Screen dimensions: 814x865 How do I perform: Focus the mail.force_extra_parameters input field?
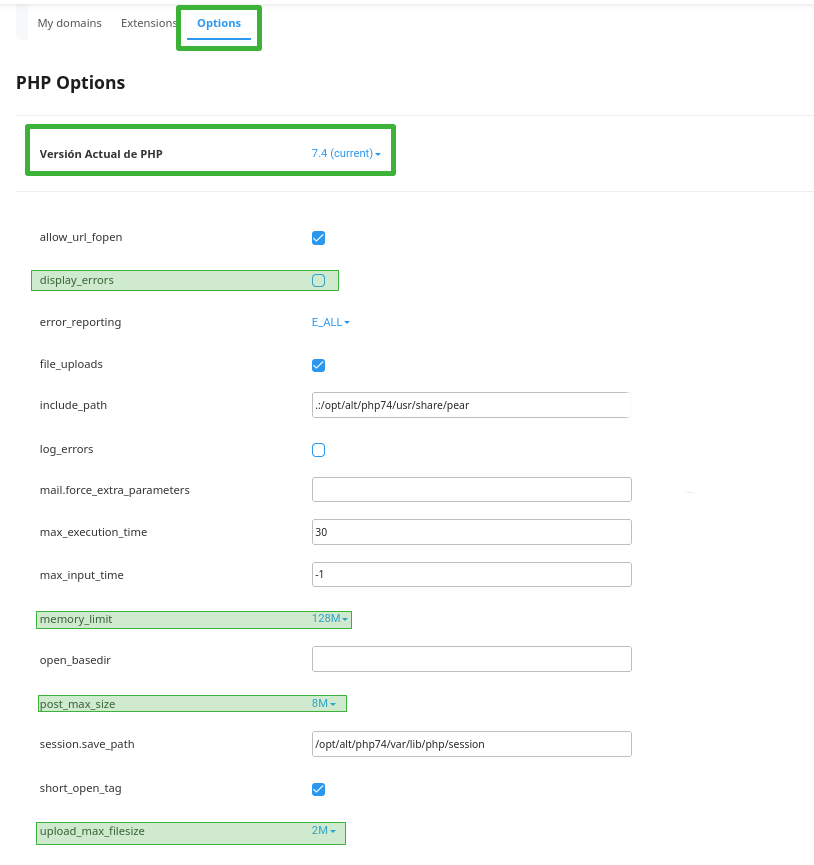coord(472,489)
